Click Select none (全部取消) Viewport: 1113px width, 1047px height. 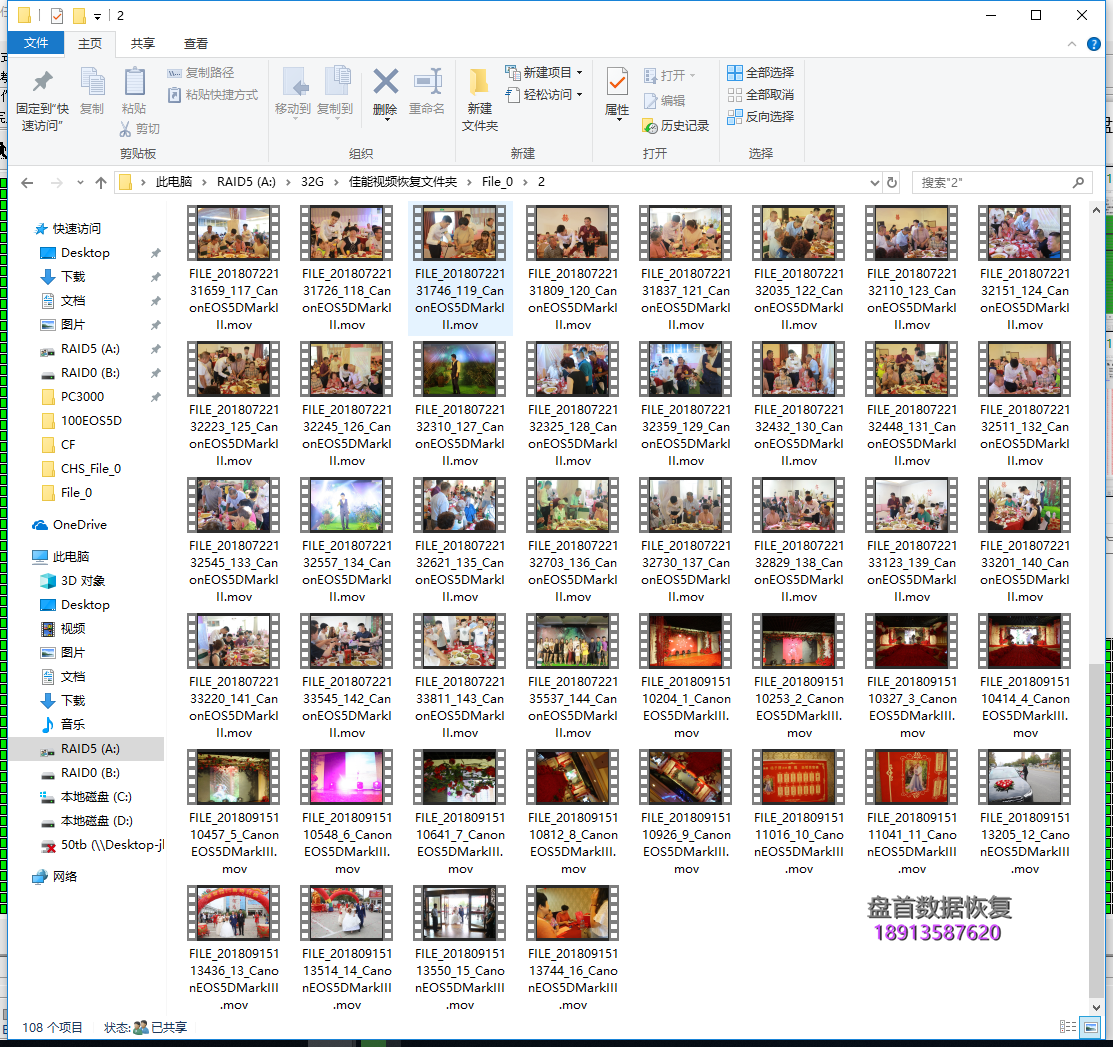point(760,94)
